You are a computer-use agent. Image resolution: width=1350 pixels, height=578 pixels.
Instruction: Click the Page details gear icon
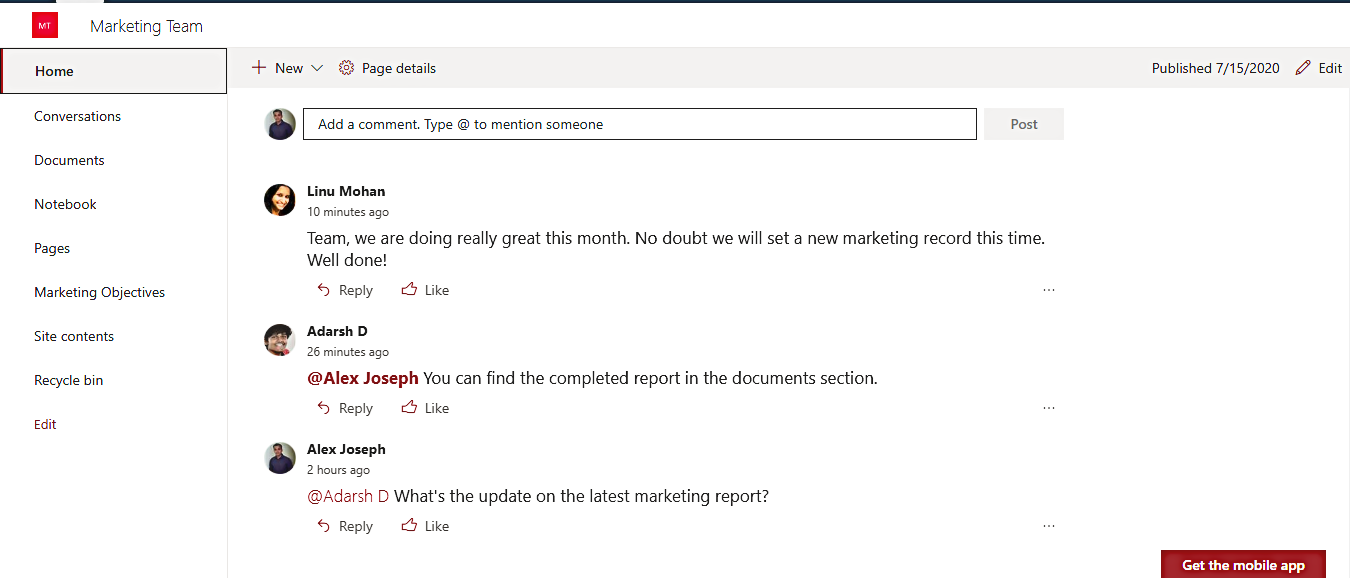tap(346, 67)
